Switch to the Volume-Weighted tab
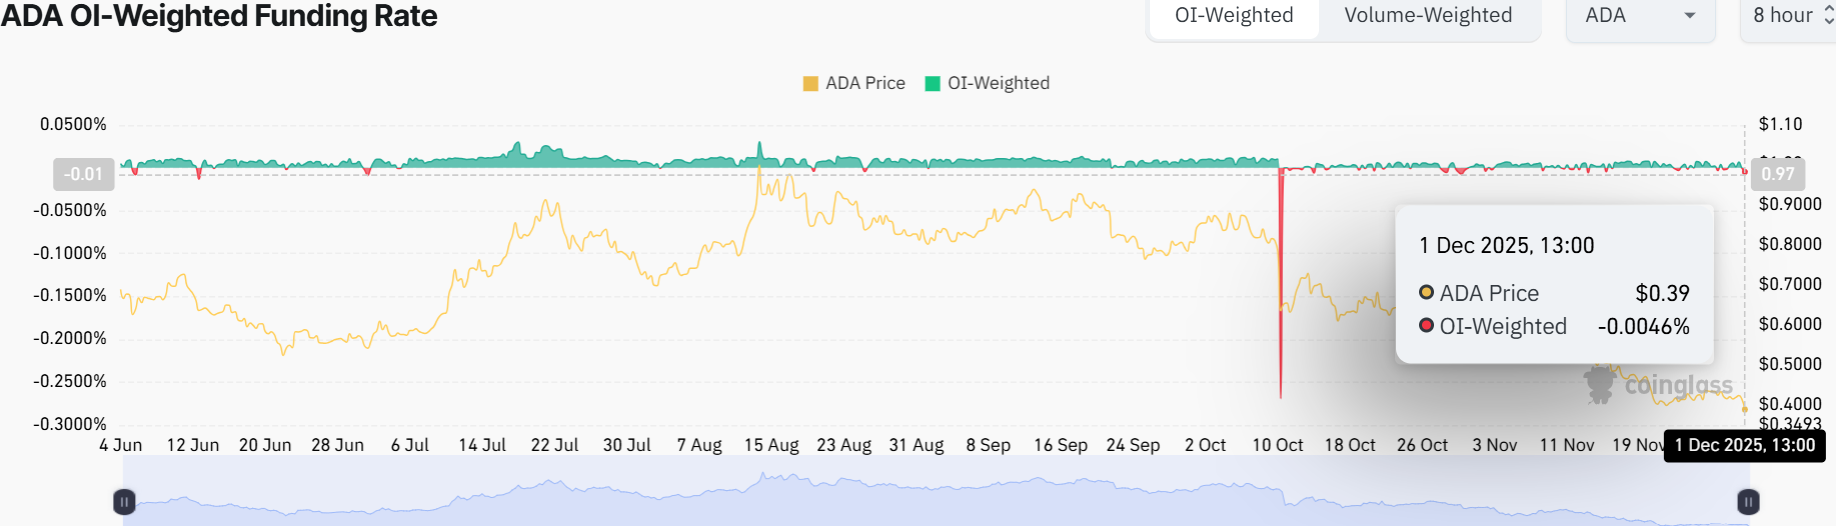The width and height of the screenshot is (1836, 526). tap(1427, 16)
